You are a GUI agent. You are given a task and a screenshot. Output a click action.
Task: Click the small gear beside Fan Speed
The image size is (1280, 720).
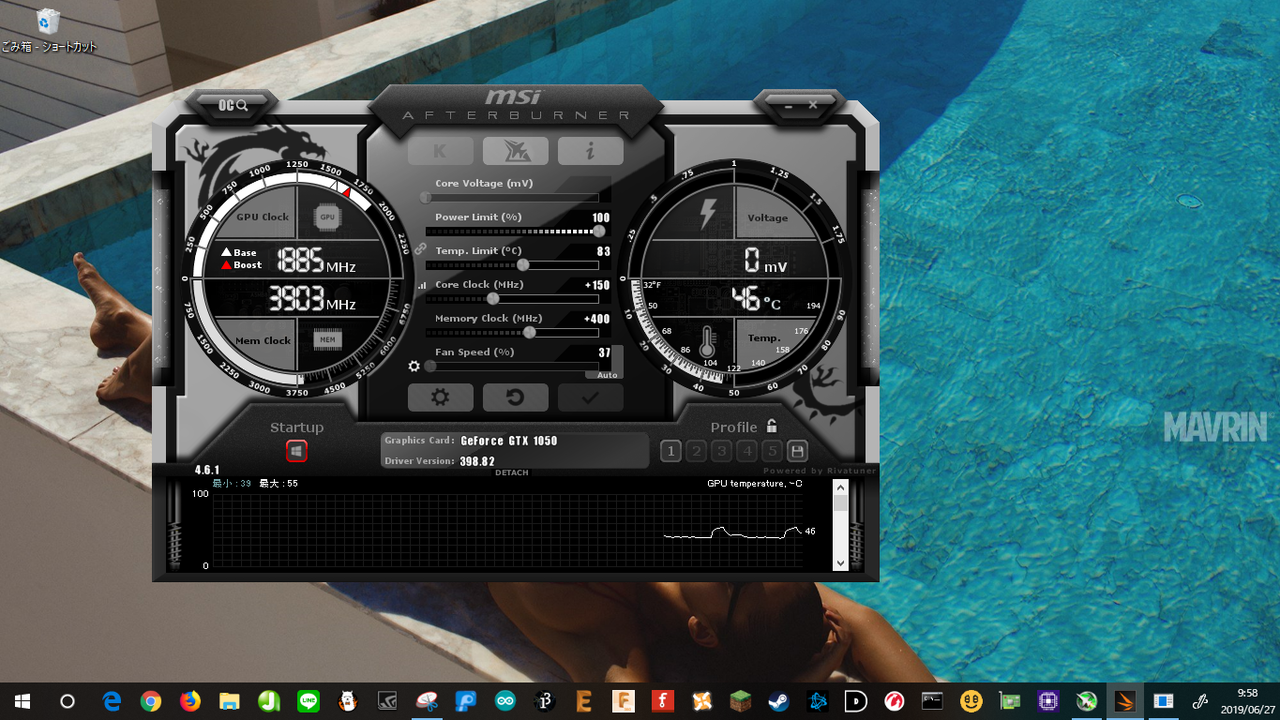tap(414, 366)
